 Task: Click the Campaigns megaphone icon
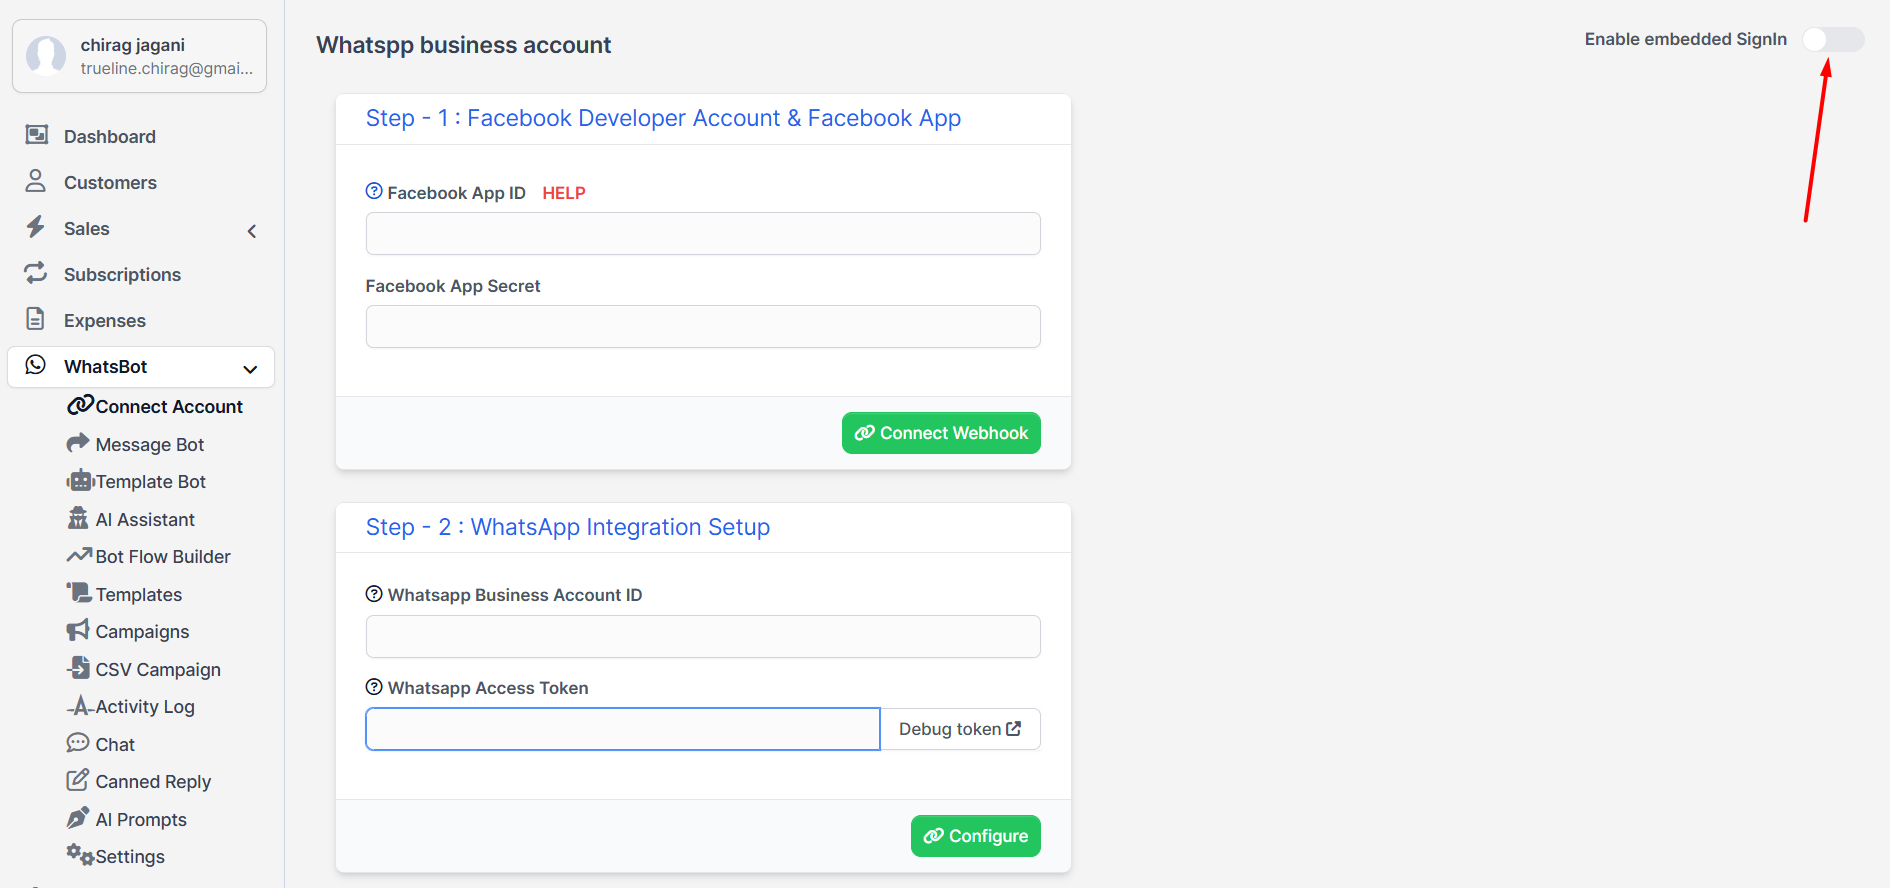pyautogui.click(x=78, y=631)
